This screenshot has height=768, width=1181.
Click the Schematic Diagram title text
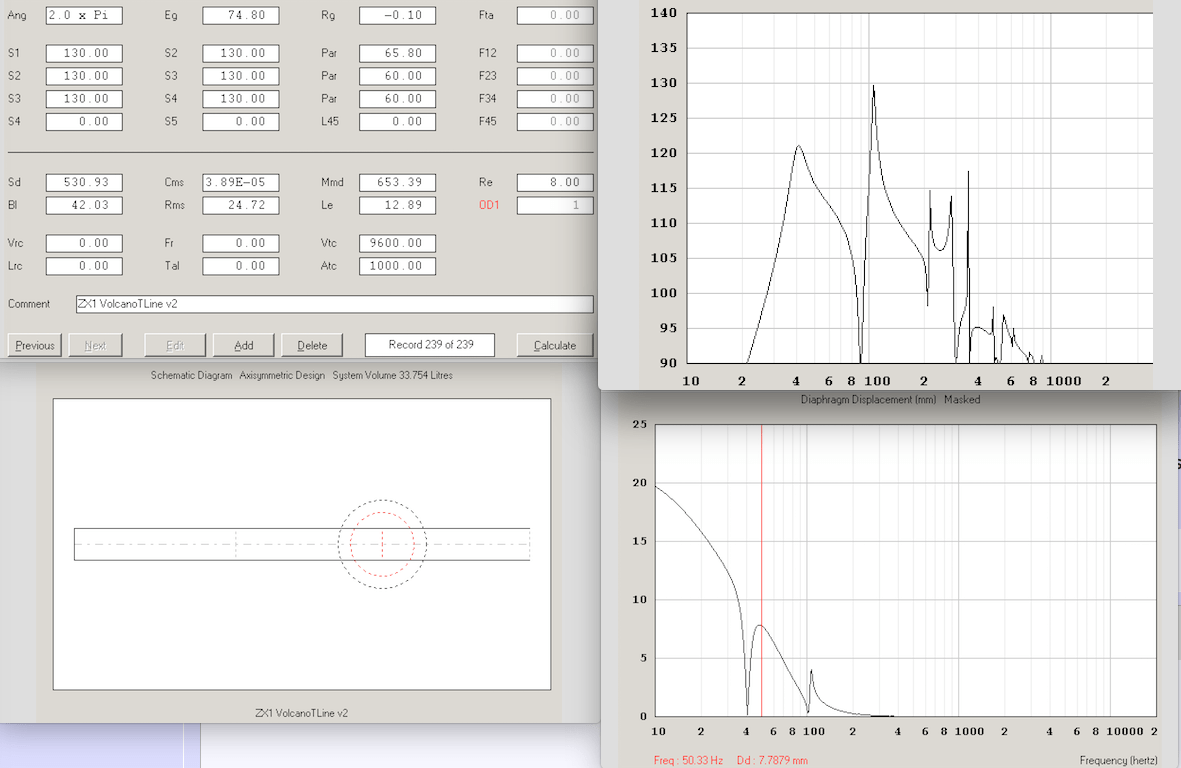(x=191, y=375)
